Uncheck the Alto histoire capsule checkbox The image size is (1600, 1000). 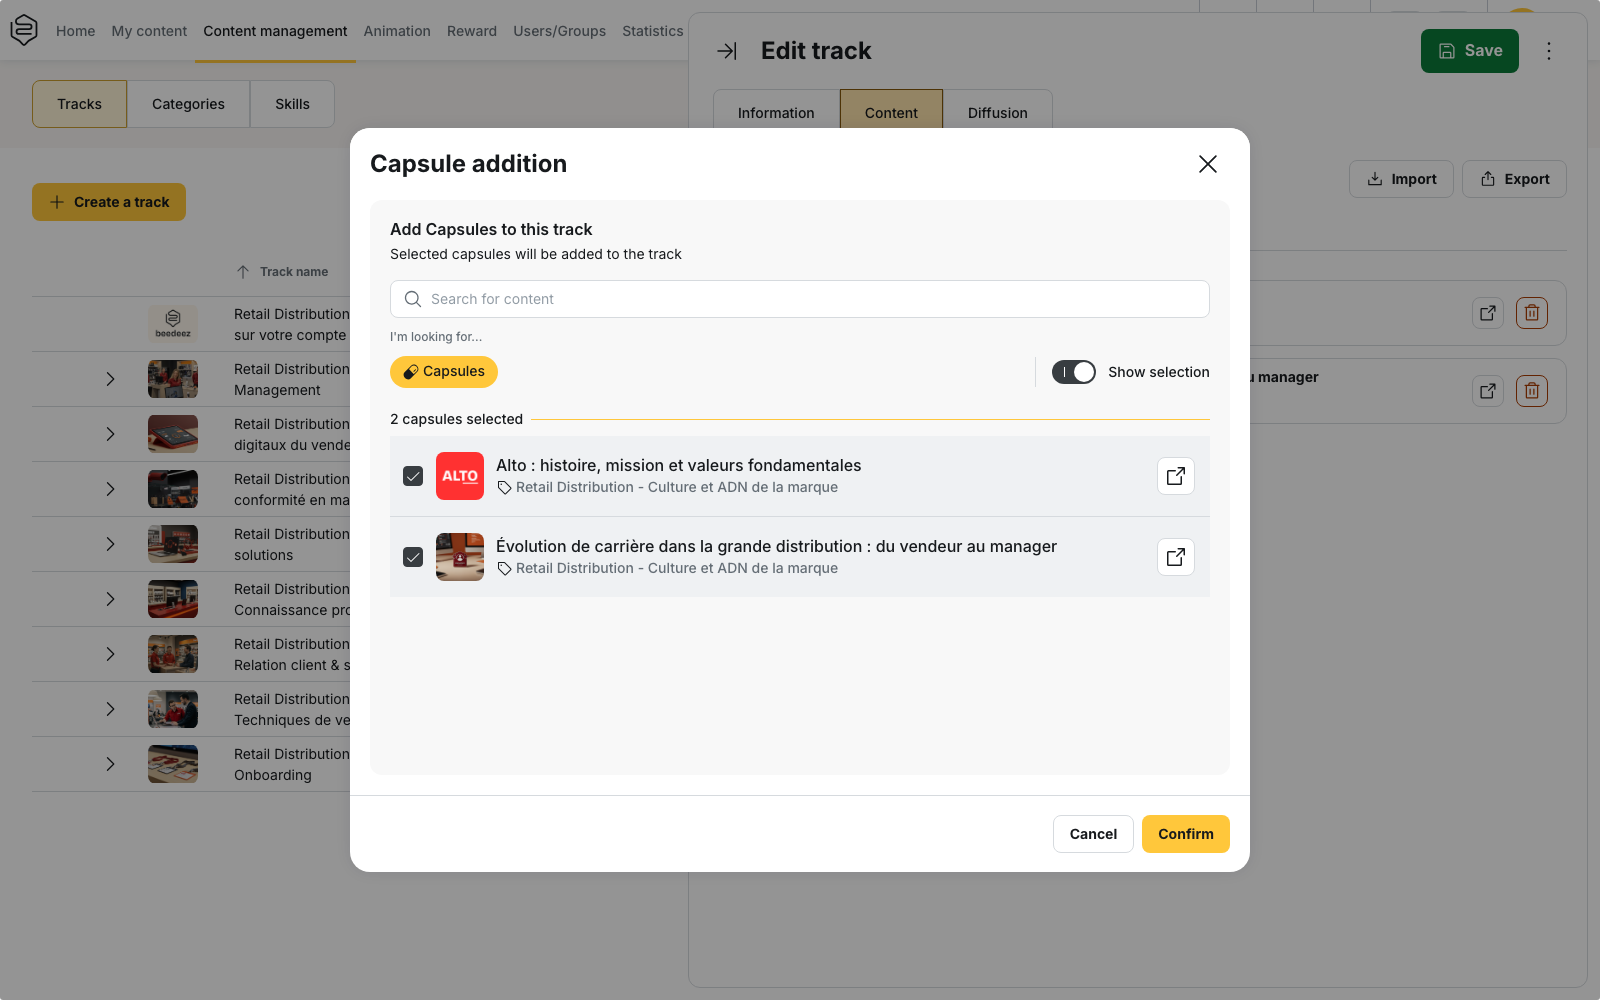(x=413, y=476)
